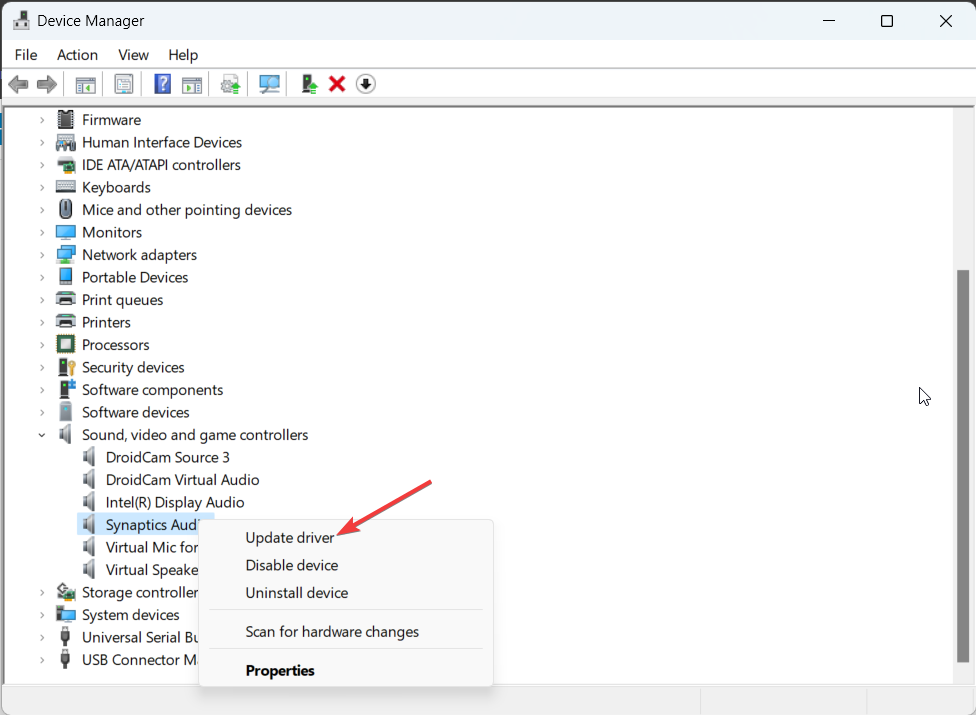Click the vertical scrollbar thumb

(963, 466)
